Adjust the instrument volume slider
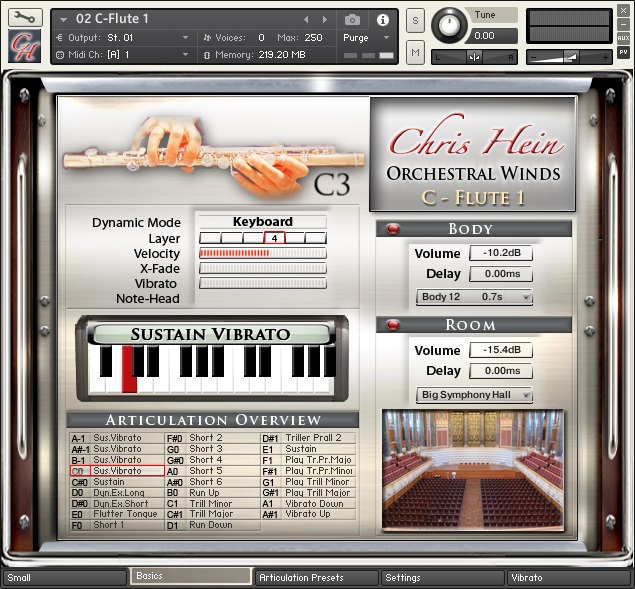Image resolution: width=635 pixels, height=589 pixels. 569,57
